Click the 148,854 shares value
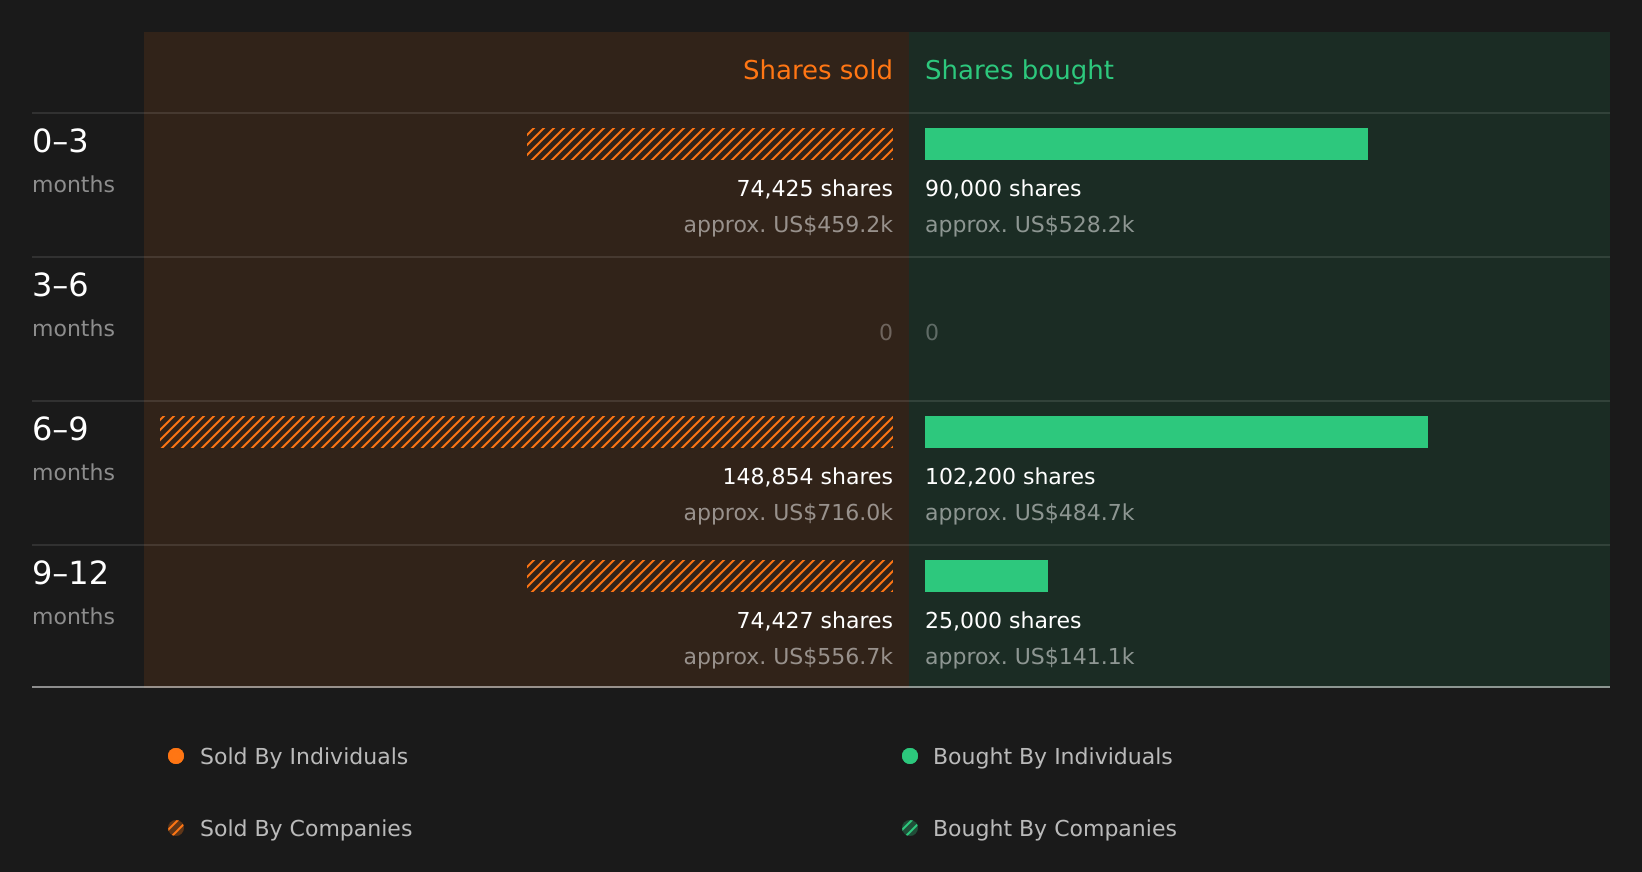The height and width of the screenshot is (872, 1642). pyautogui.click(x=807, y=477)
